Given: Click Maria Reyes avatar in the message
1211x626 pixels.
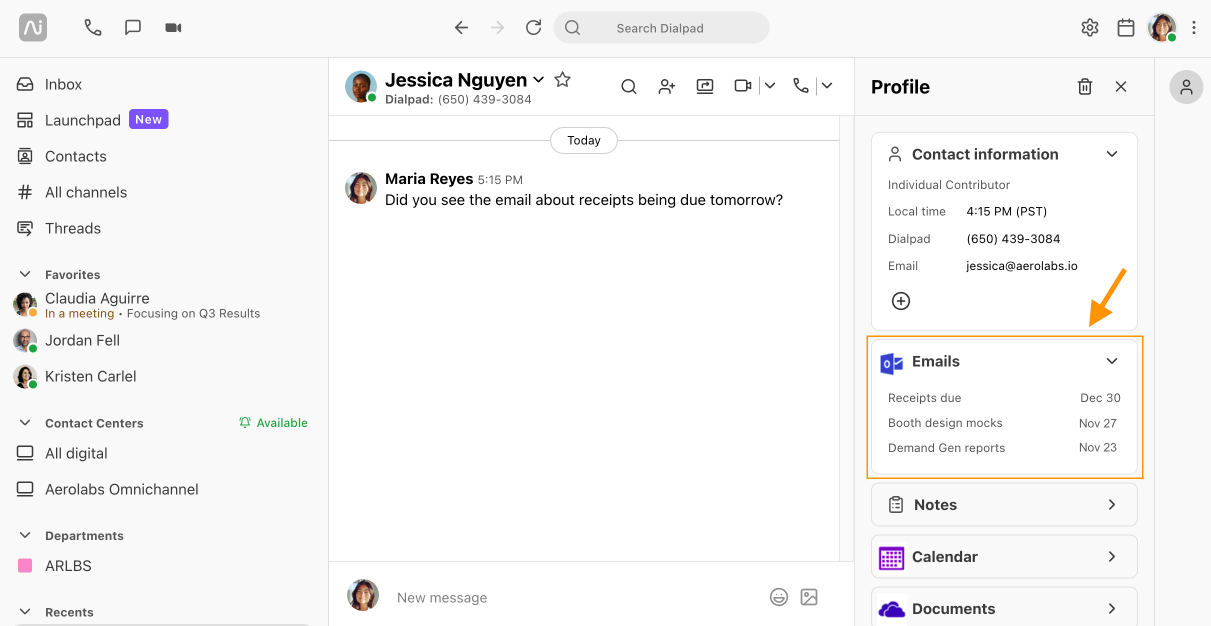Looking at the screenshot, I should 361,187.
